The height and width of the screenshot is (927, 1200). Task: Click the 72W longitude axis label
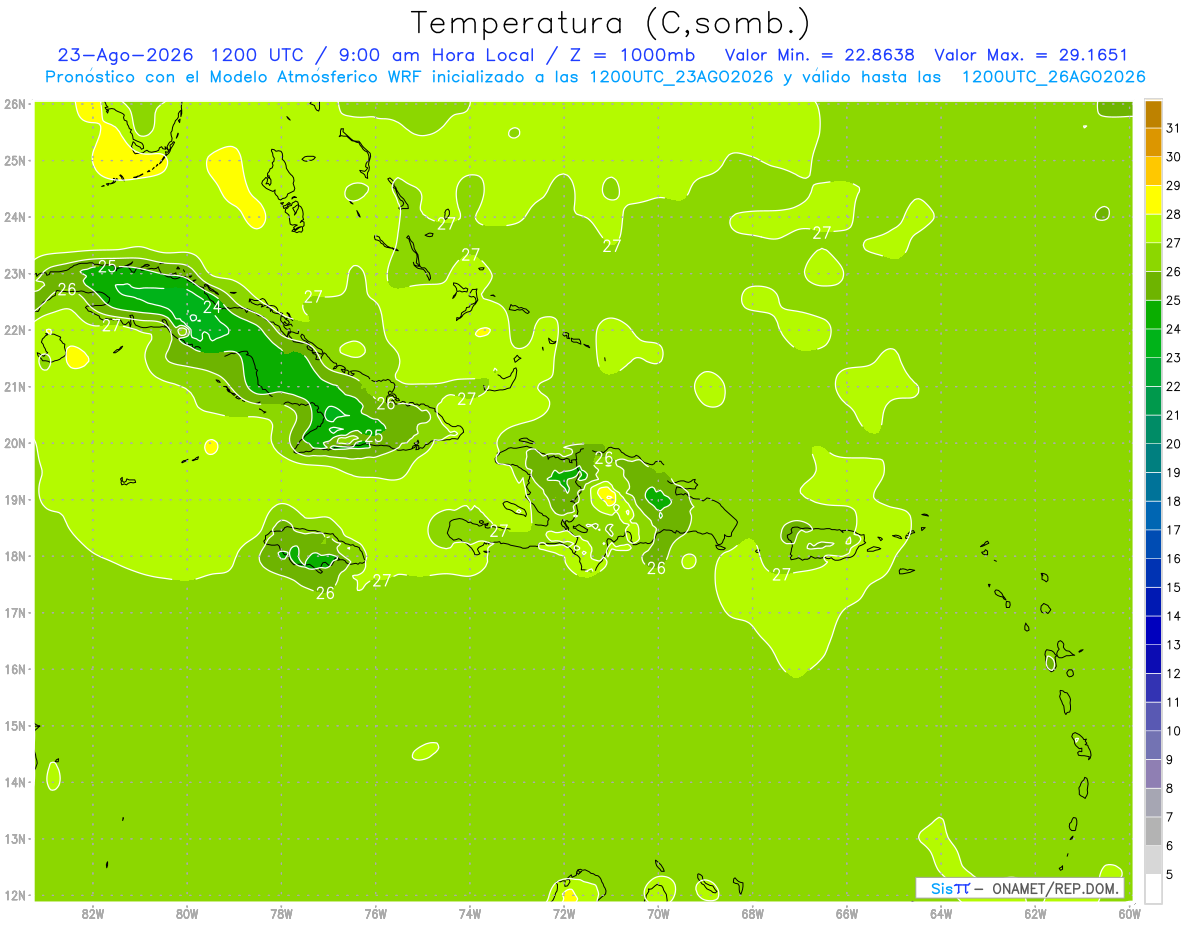pyautogui.click(x=564, y=913)
